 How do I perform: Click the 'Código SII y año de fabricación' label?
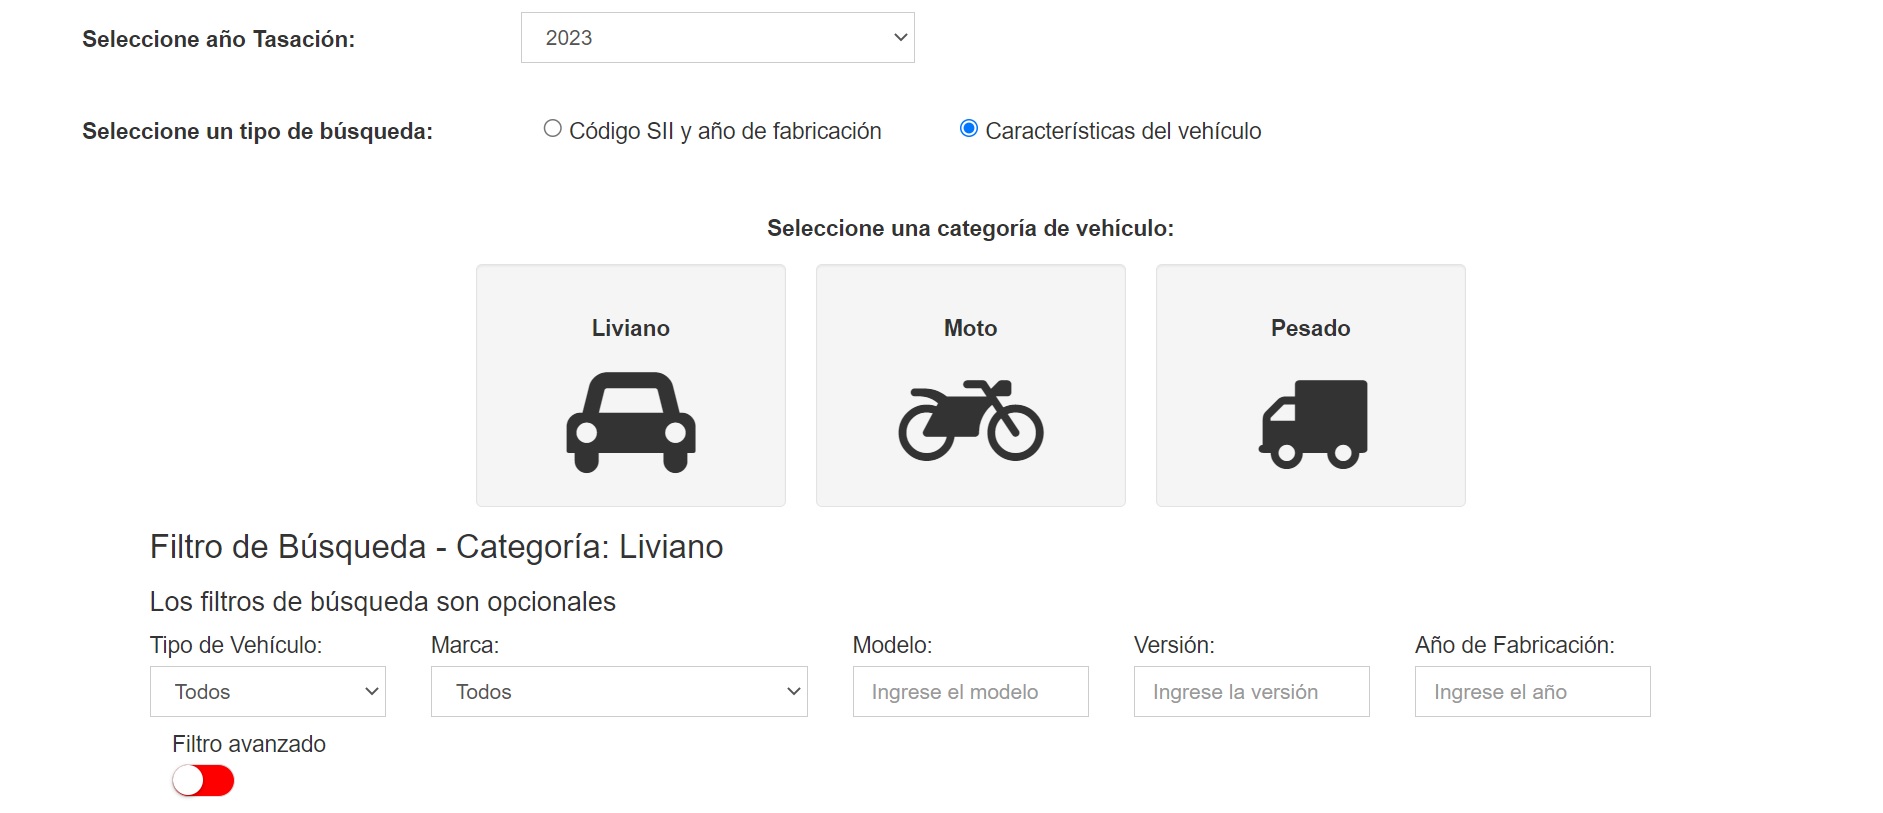tap(725, 131)
